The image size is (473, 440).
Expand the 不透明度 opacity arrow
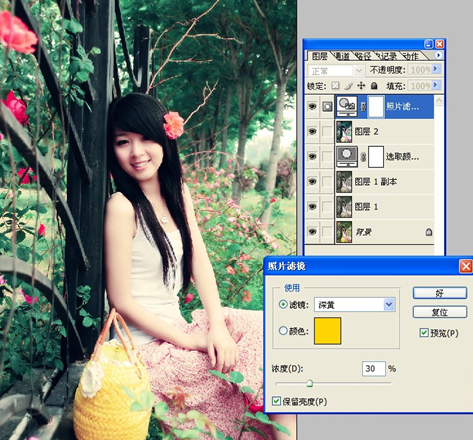tap(435, 69)
